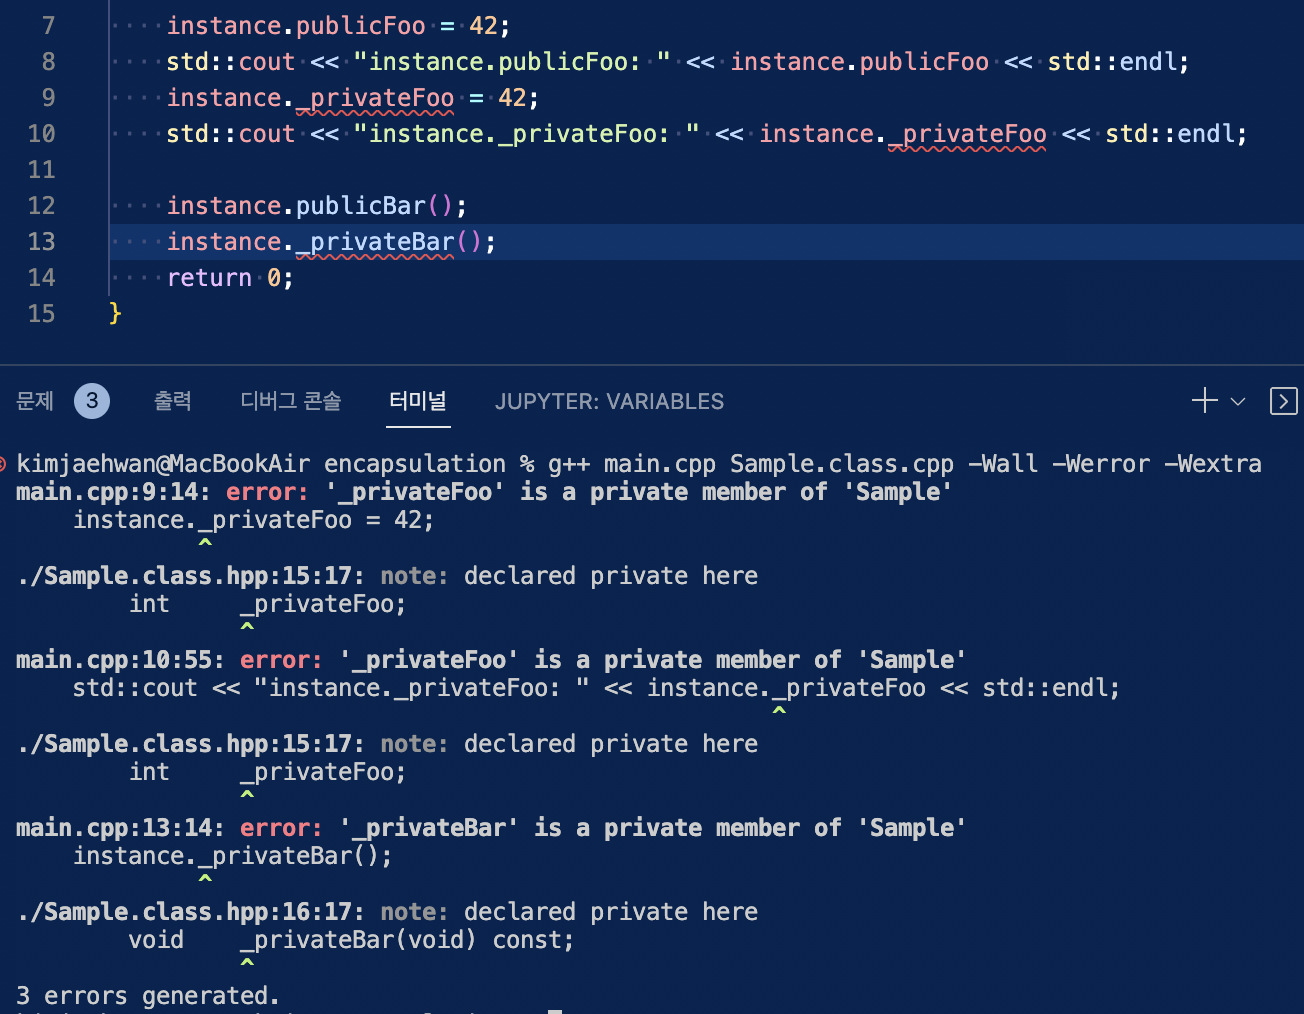1304x1014 pixels.
Task: Click empty line number 11 in gutter
Action: tap(41, 169)
